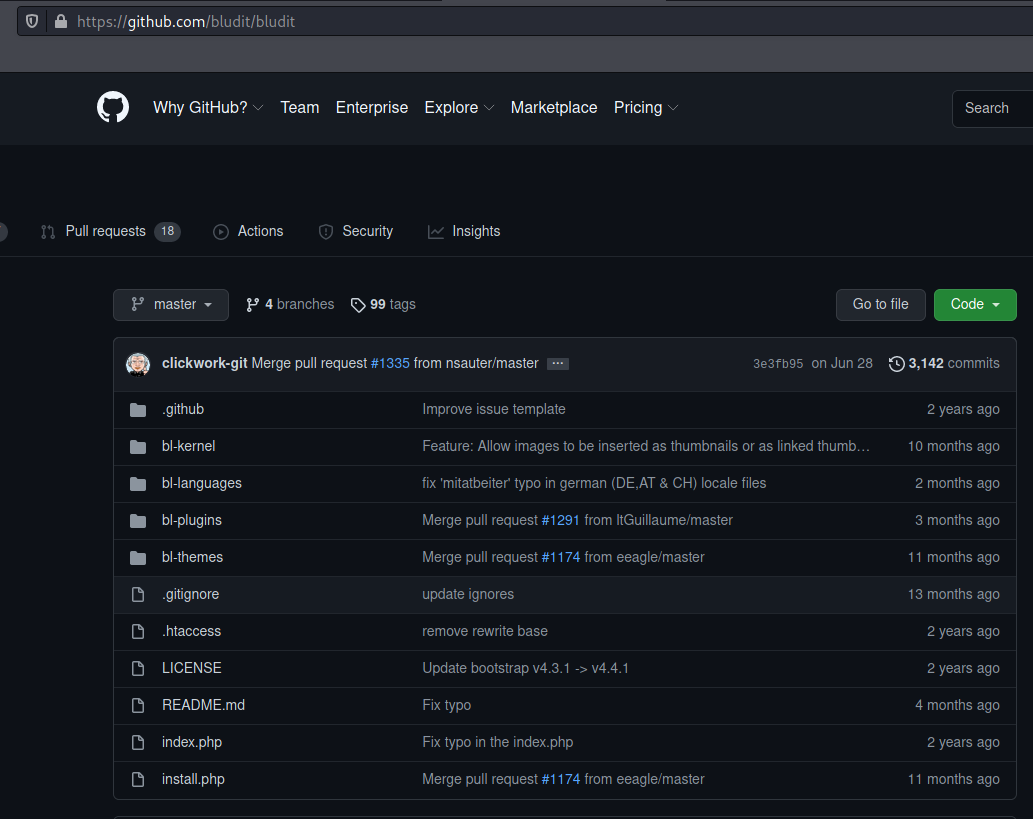View the 4 branches link

[290, 304]
